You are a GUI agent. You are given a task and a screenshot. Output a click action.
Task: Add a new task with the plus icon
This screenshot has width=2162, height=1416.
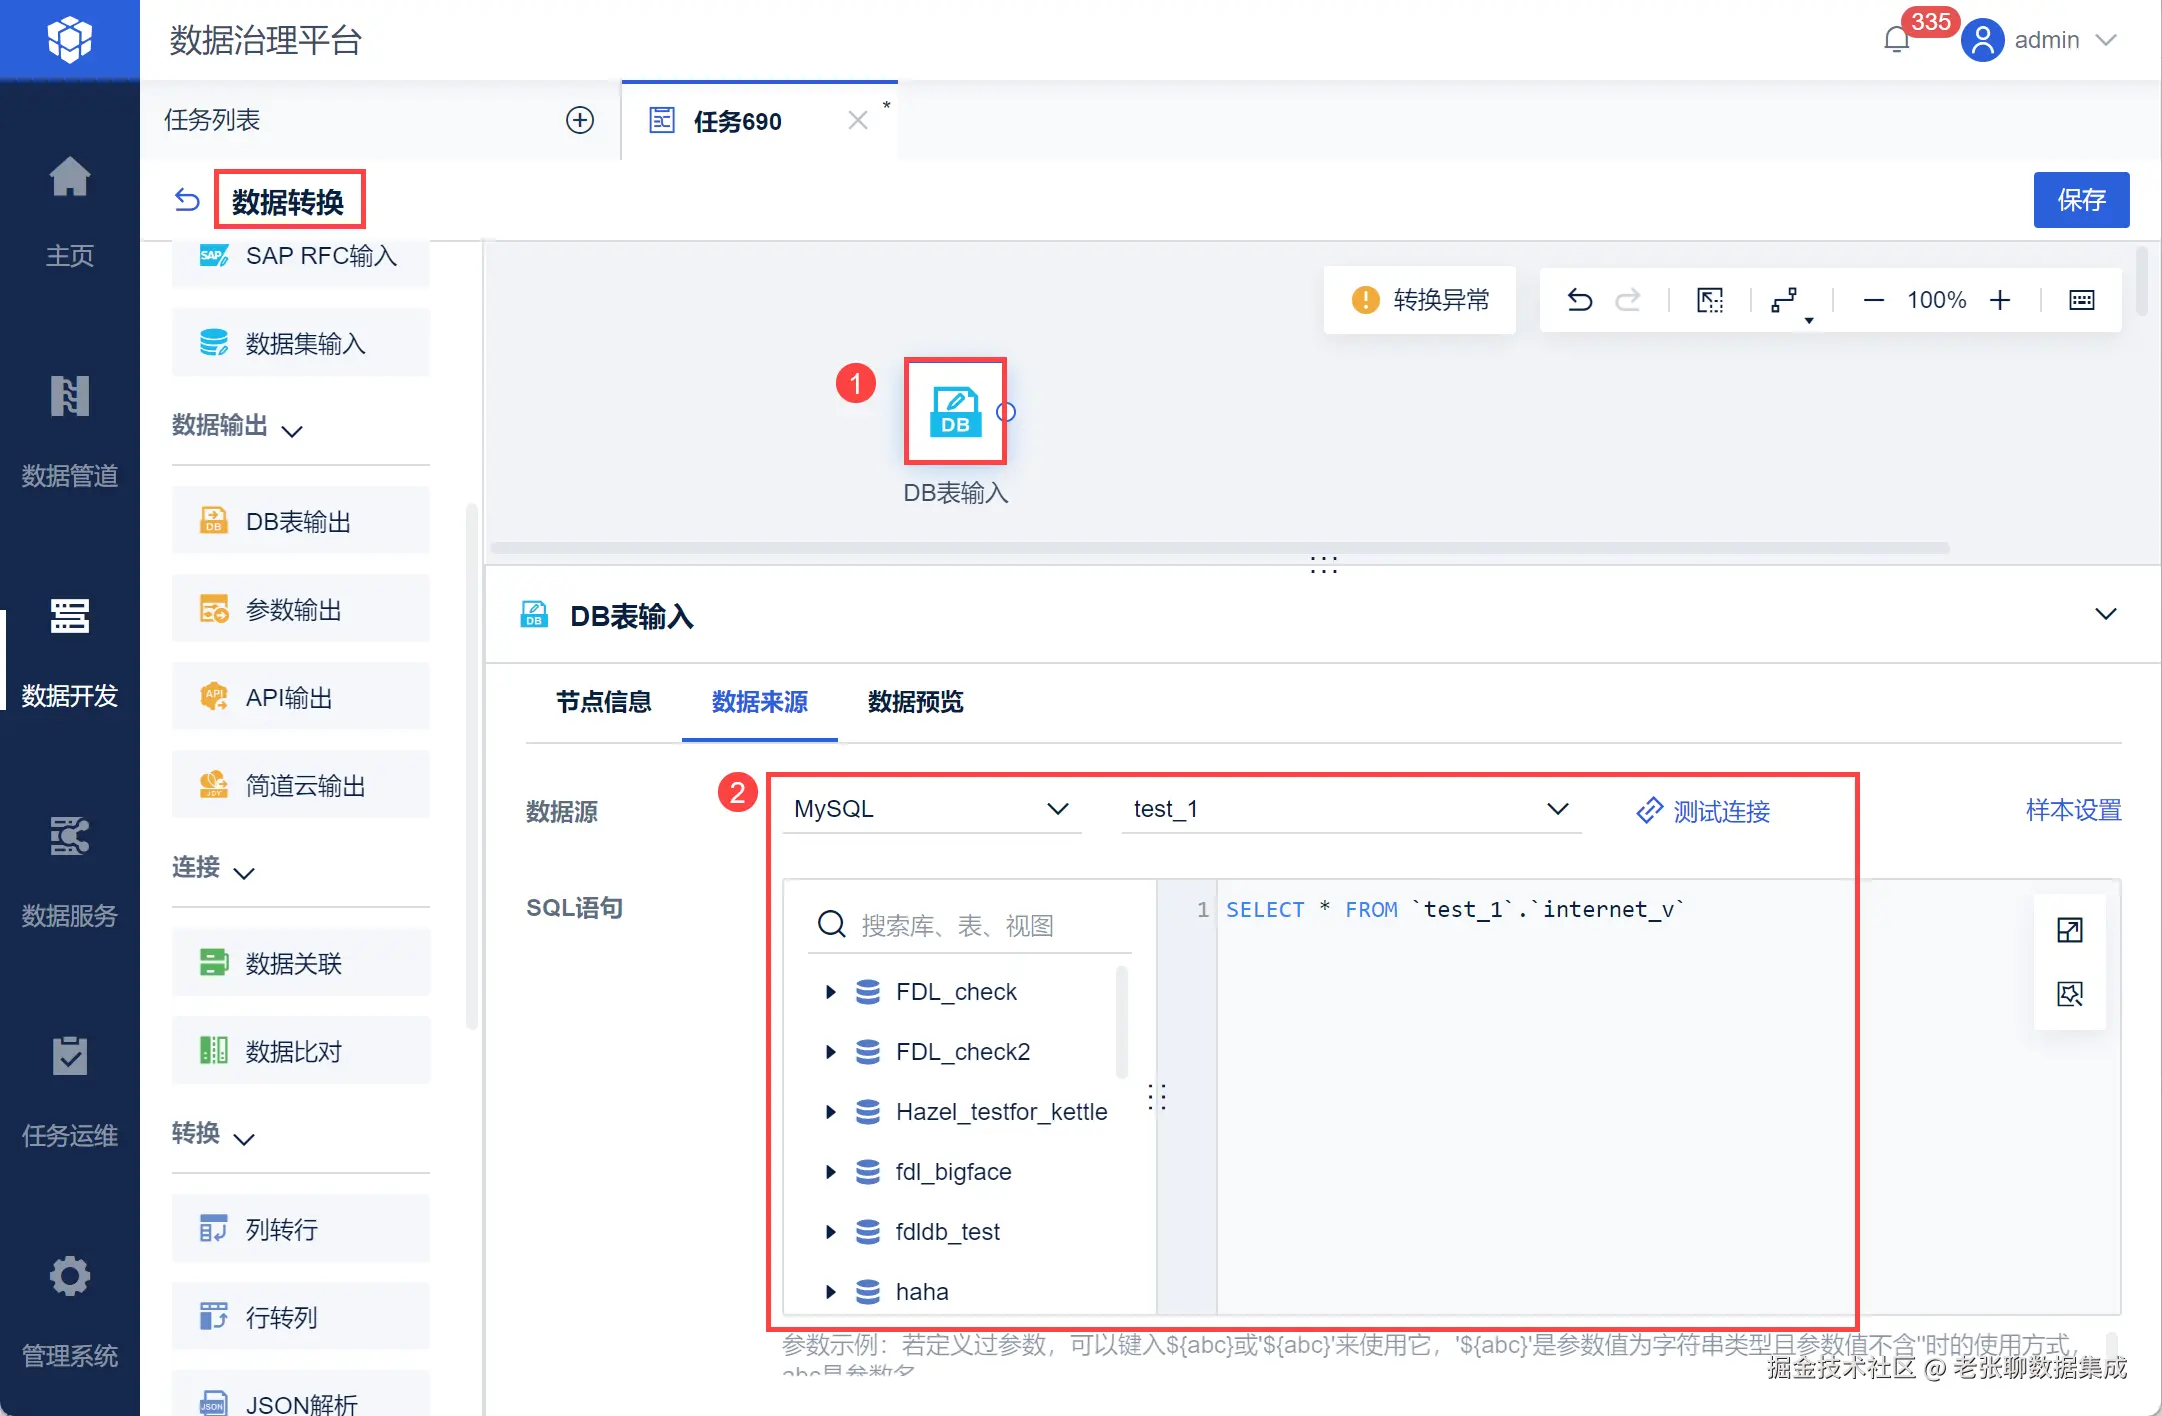click(580, 120)
